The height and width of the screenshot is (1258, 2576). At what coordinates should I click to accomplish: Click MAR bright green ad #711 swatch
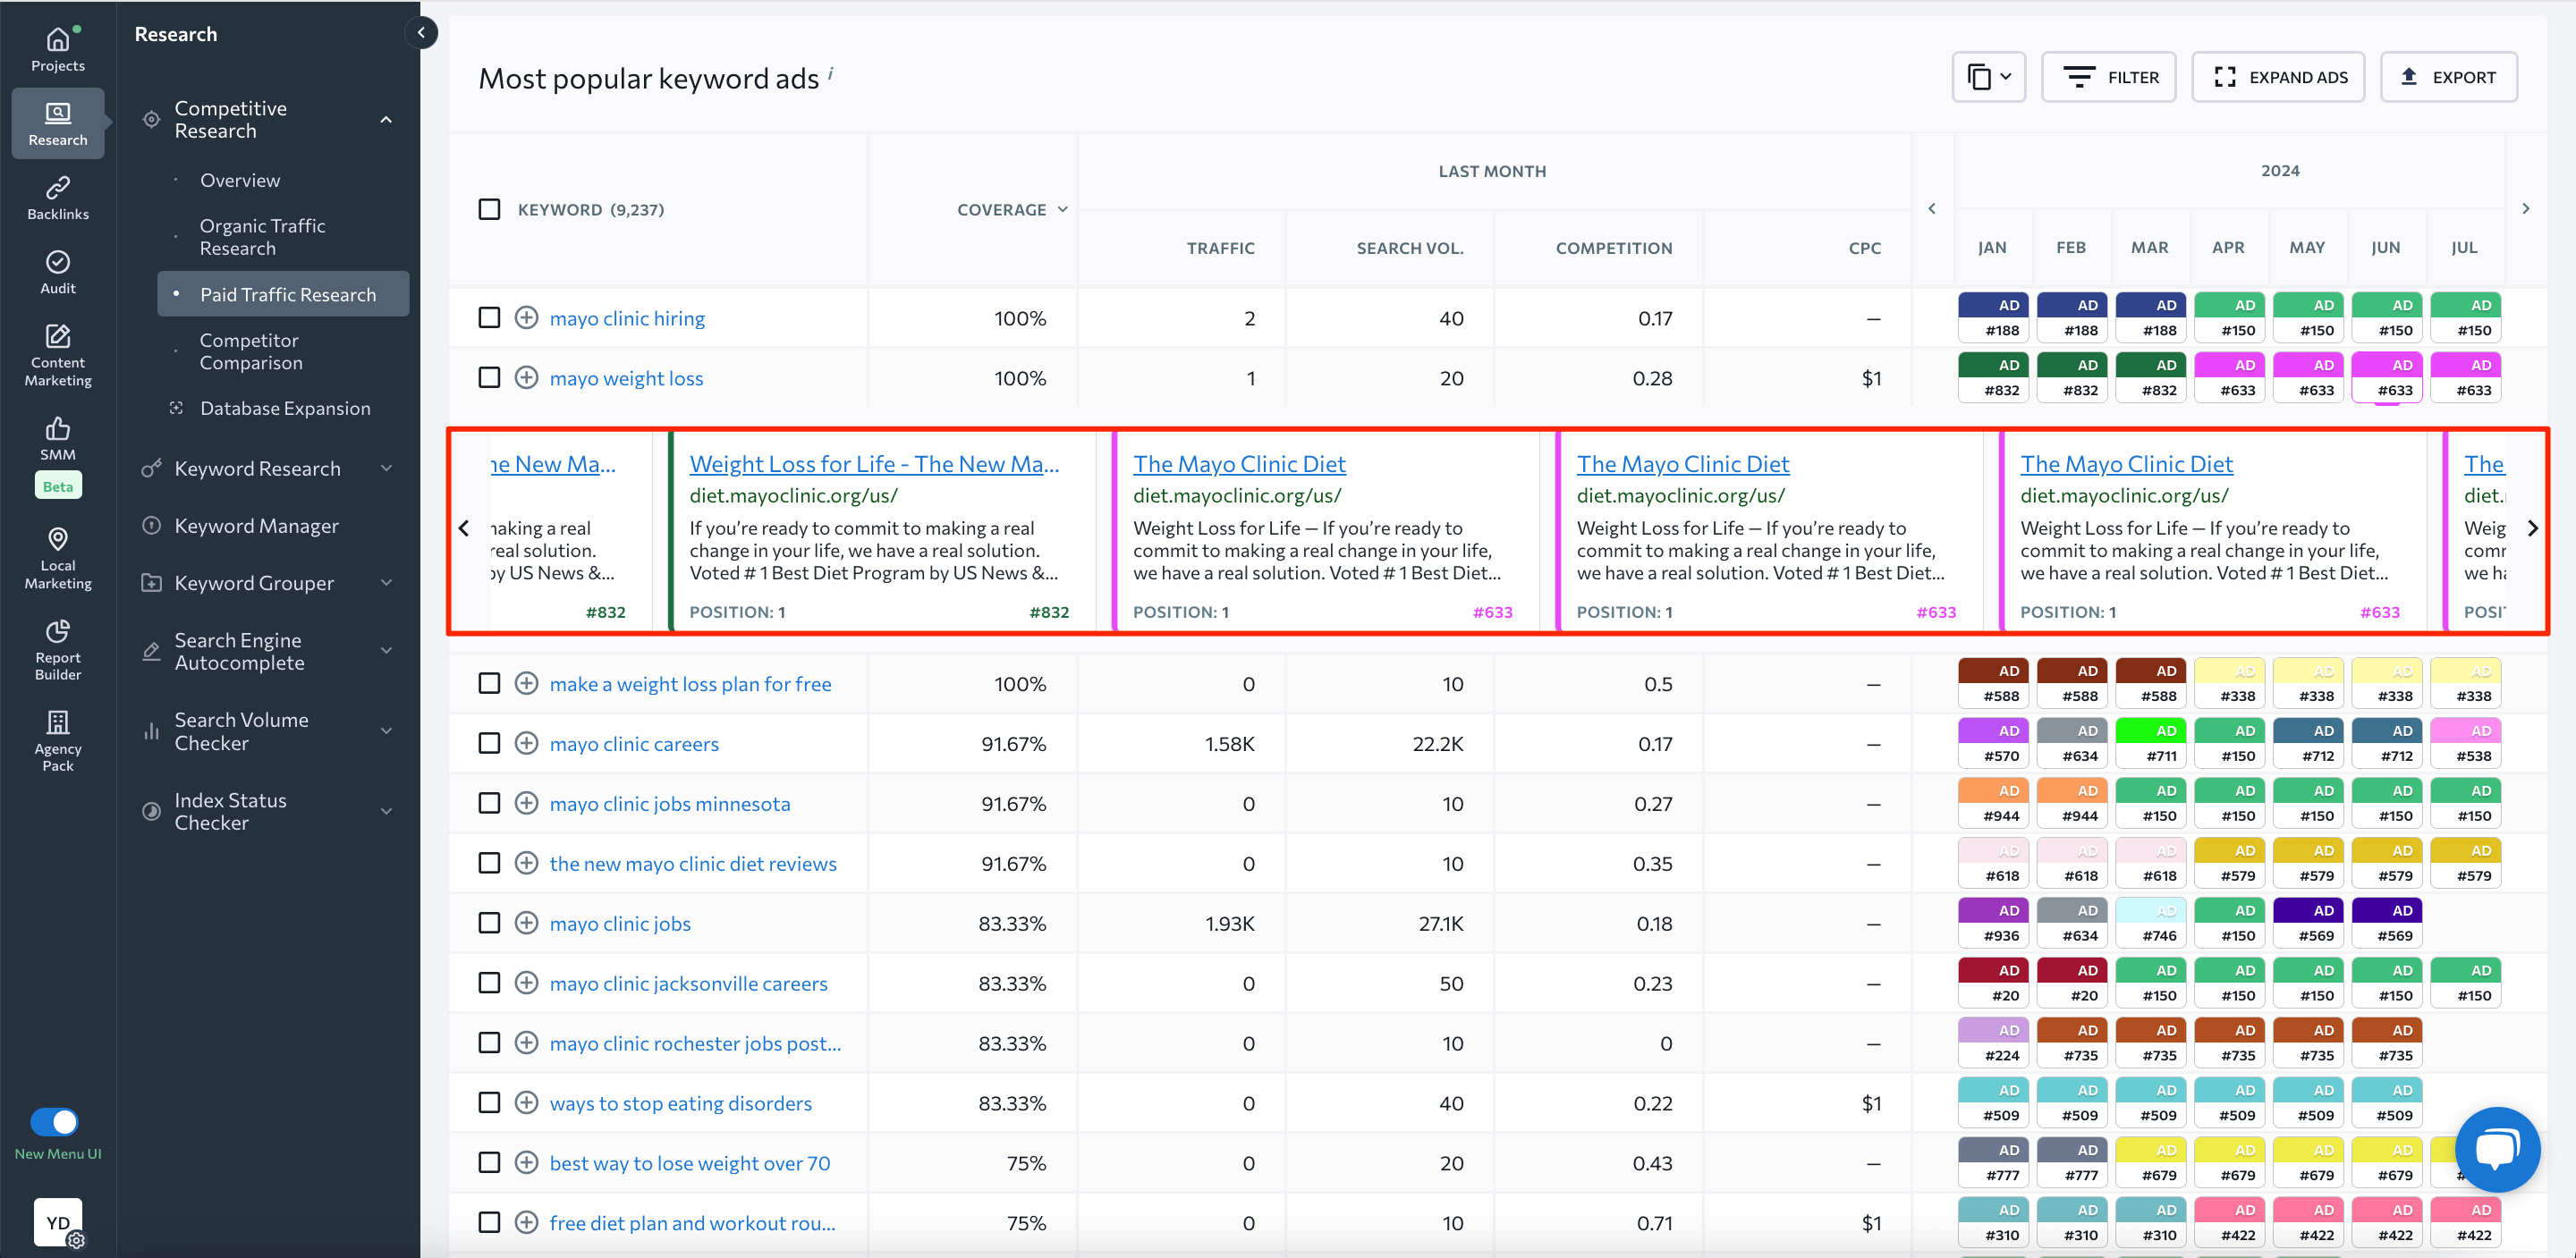tap(2150, 743)
